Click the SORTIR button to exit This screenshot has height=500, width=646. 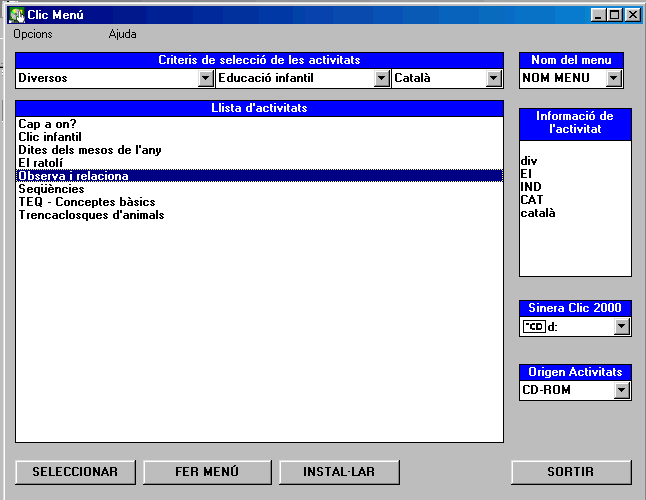click(571, 472)
